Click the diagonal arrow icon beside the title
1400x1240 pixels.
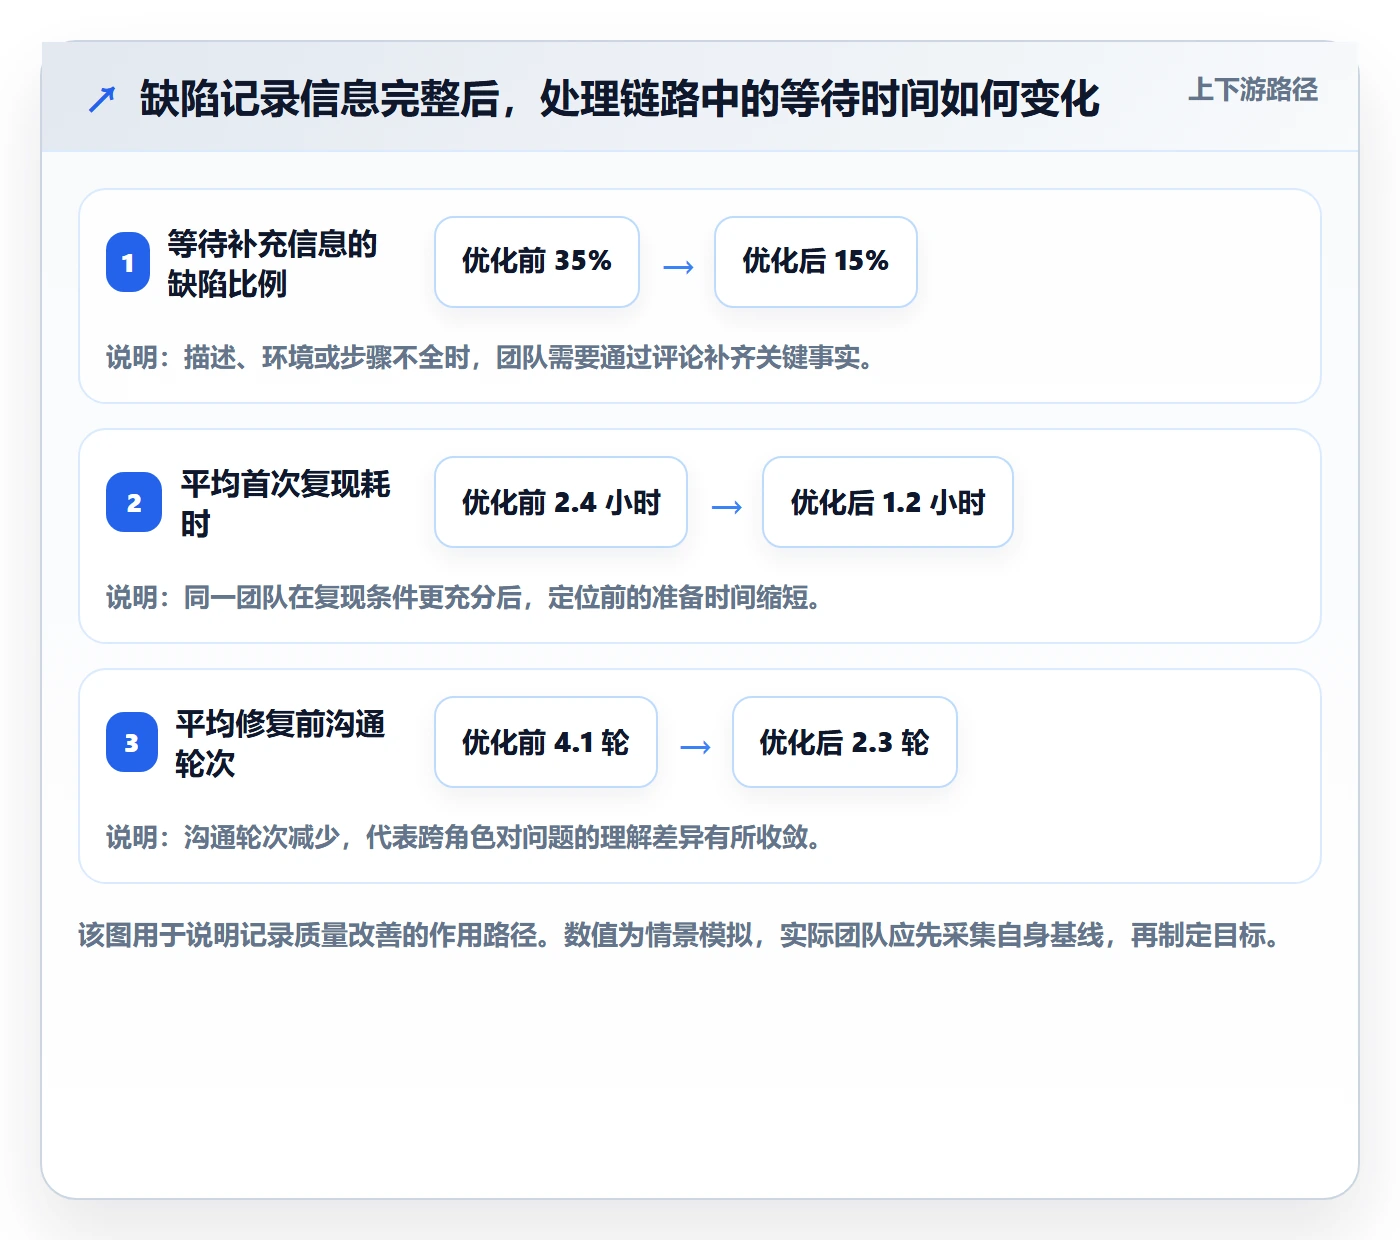pyautogui.click(x=102, y=99)
